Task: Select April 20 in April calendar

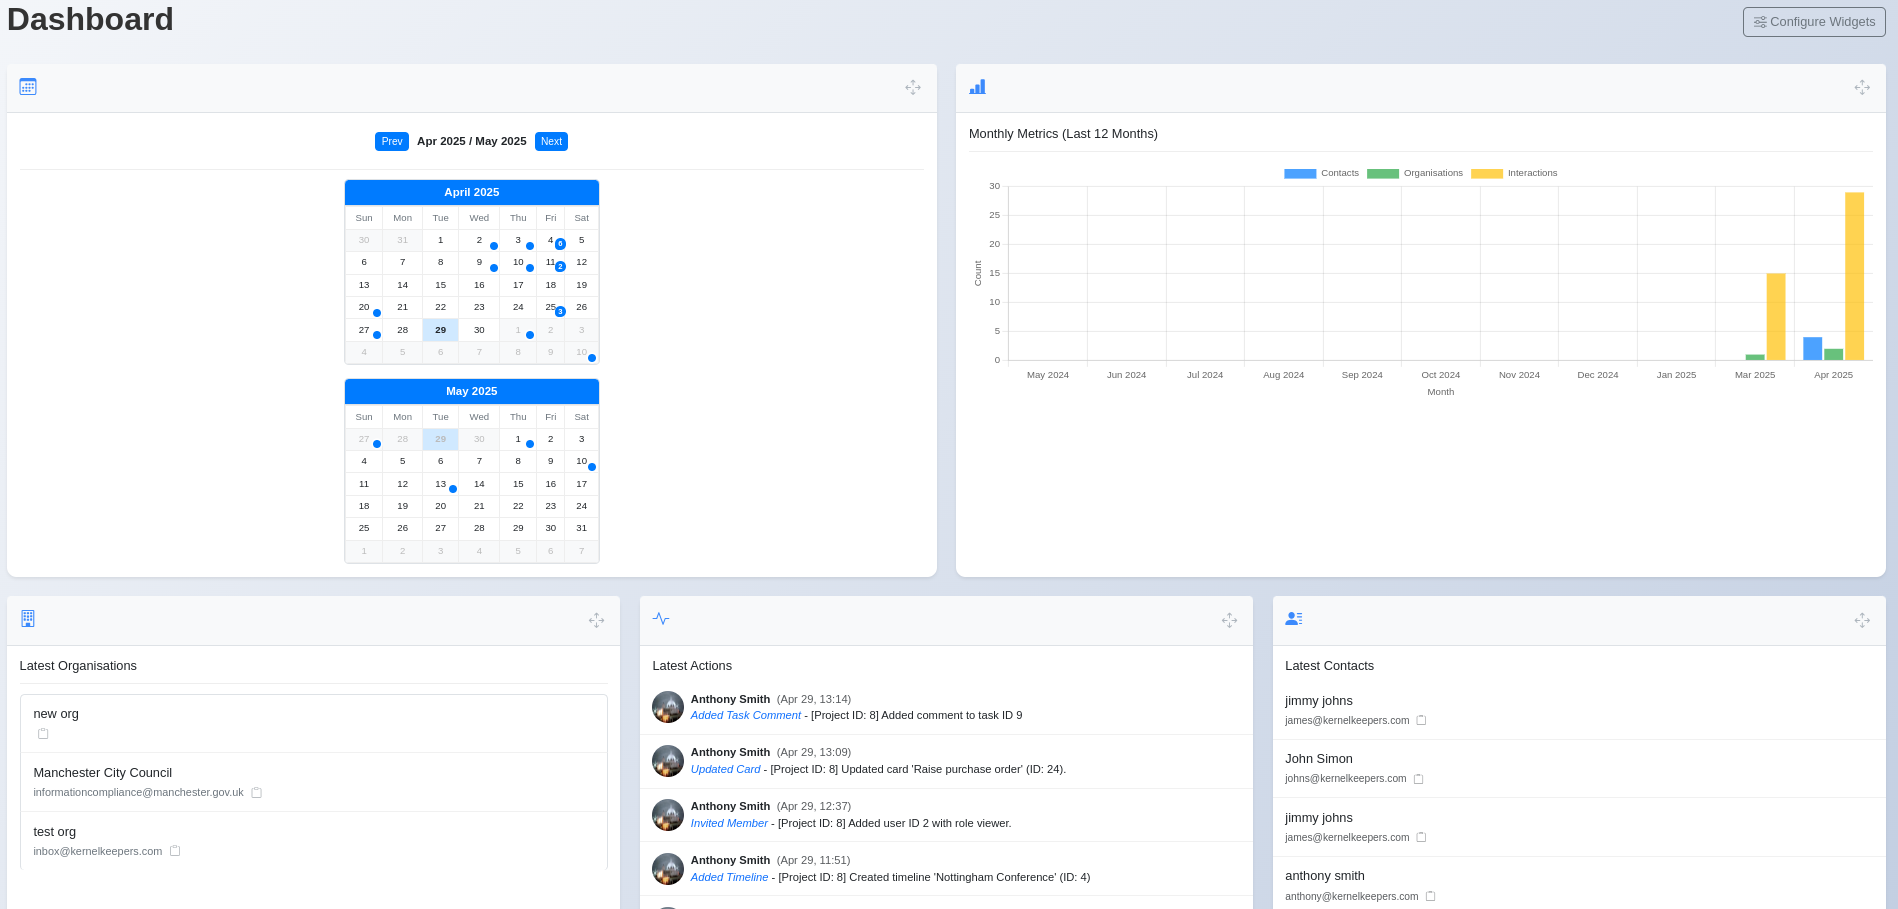Action: 364,308
